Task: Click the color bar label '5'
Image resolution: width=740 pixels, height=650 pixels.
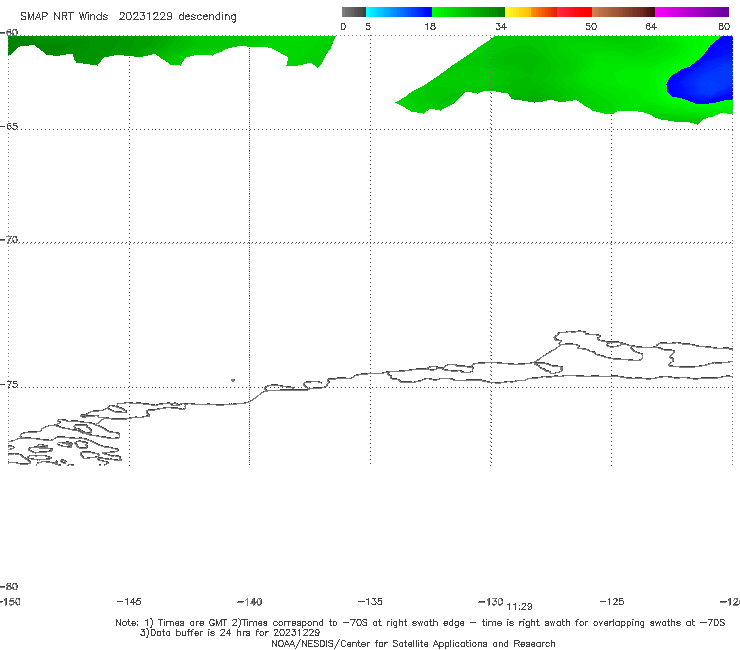Action: coord(368,27)
